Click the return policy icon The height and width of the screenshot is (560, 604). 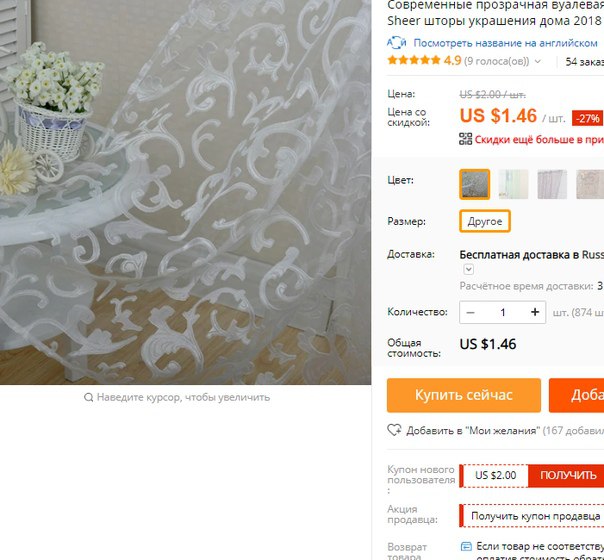pos(466,547)
